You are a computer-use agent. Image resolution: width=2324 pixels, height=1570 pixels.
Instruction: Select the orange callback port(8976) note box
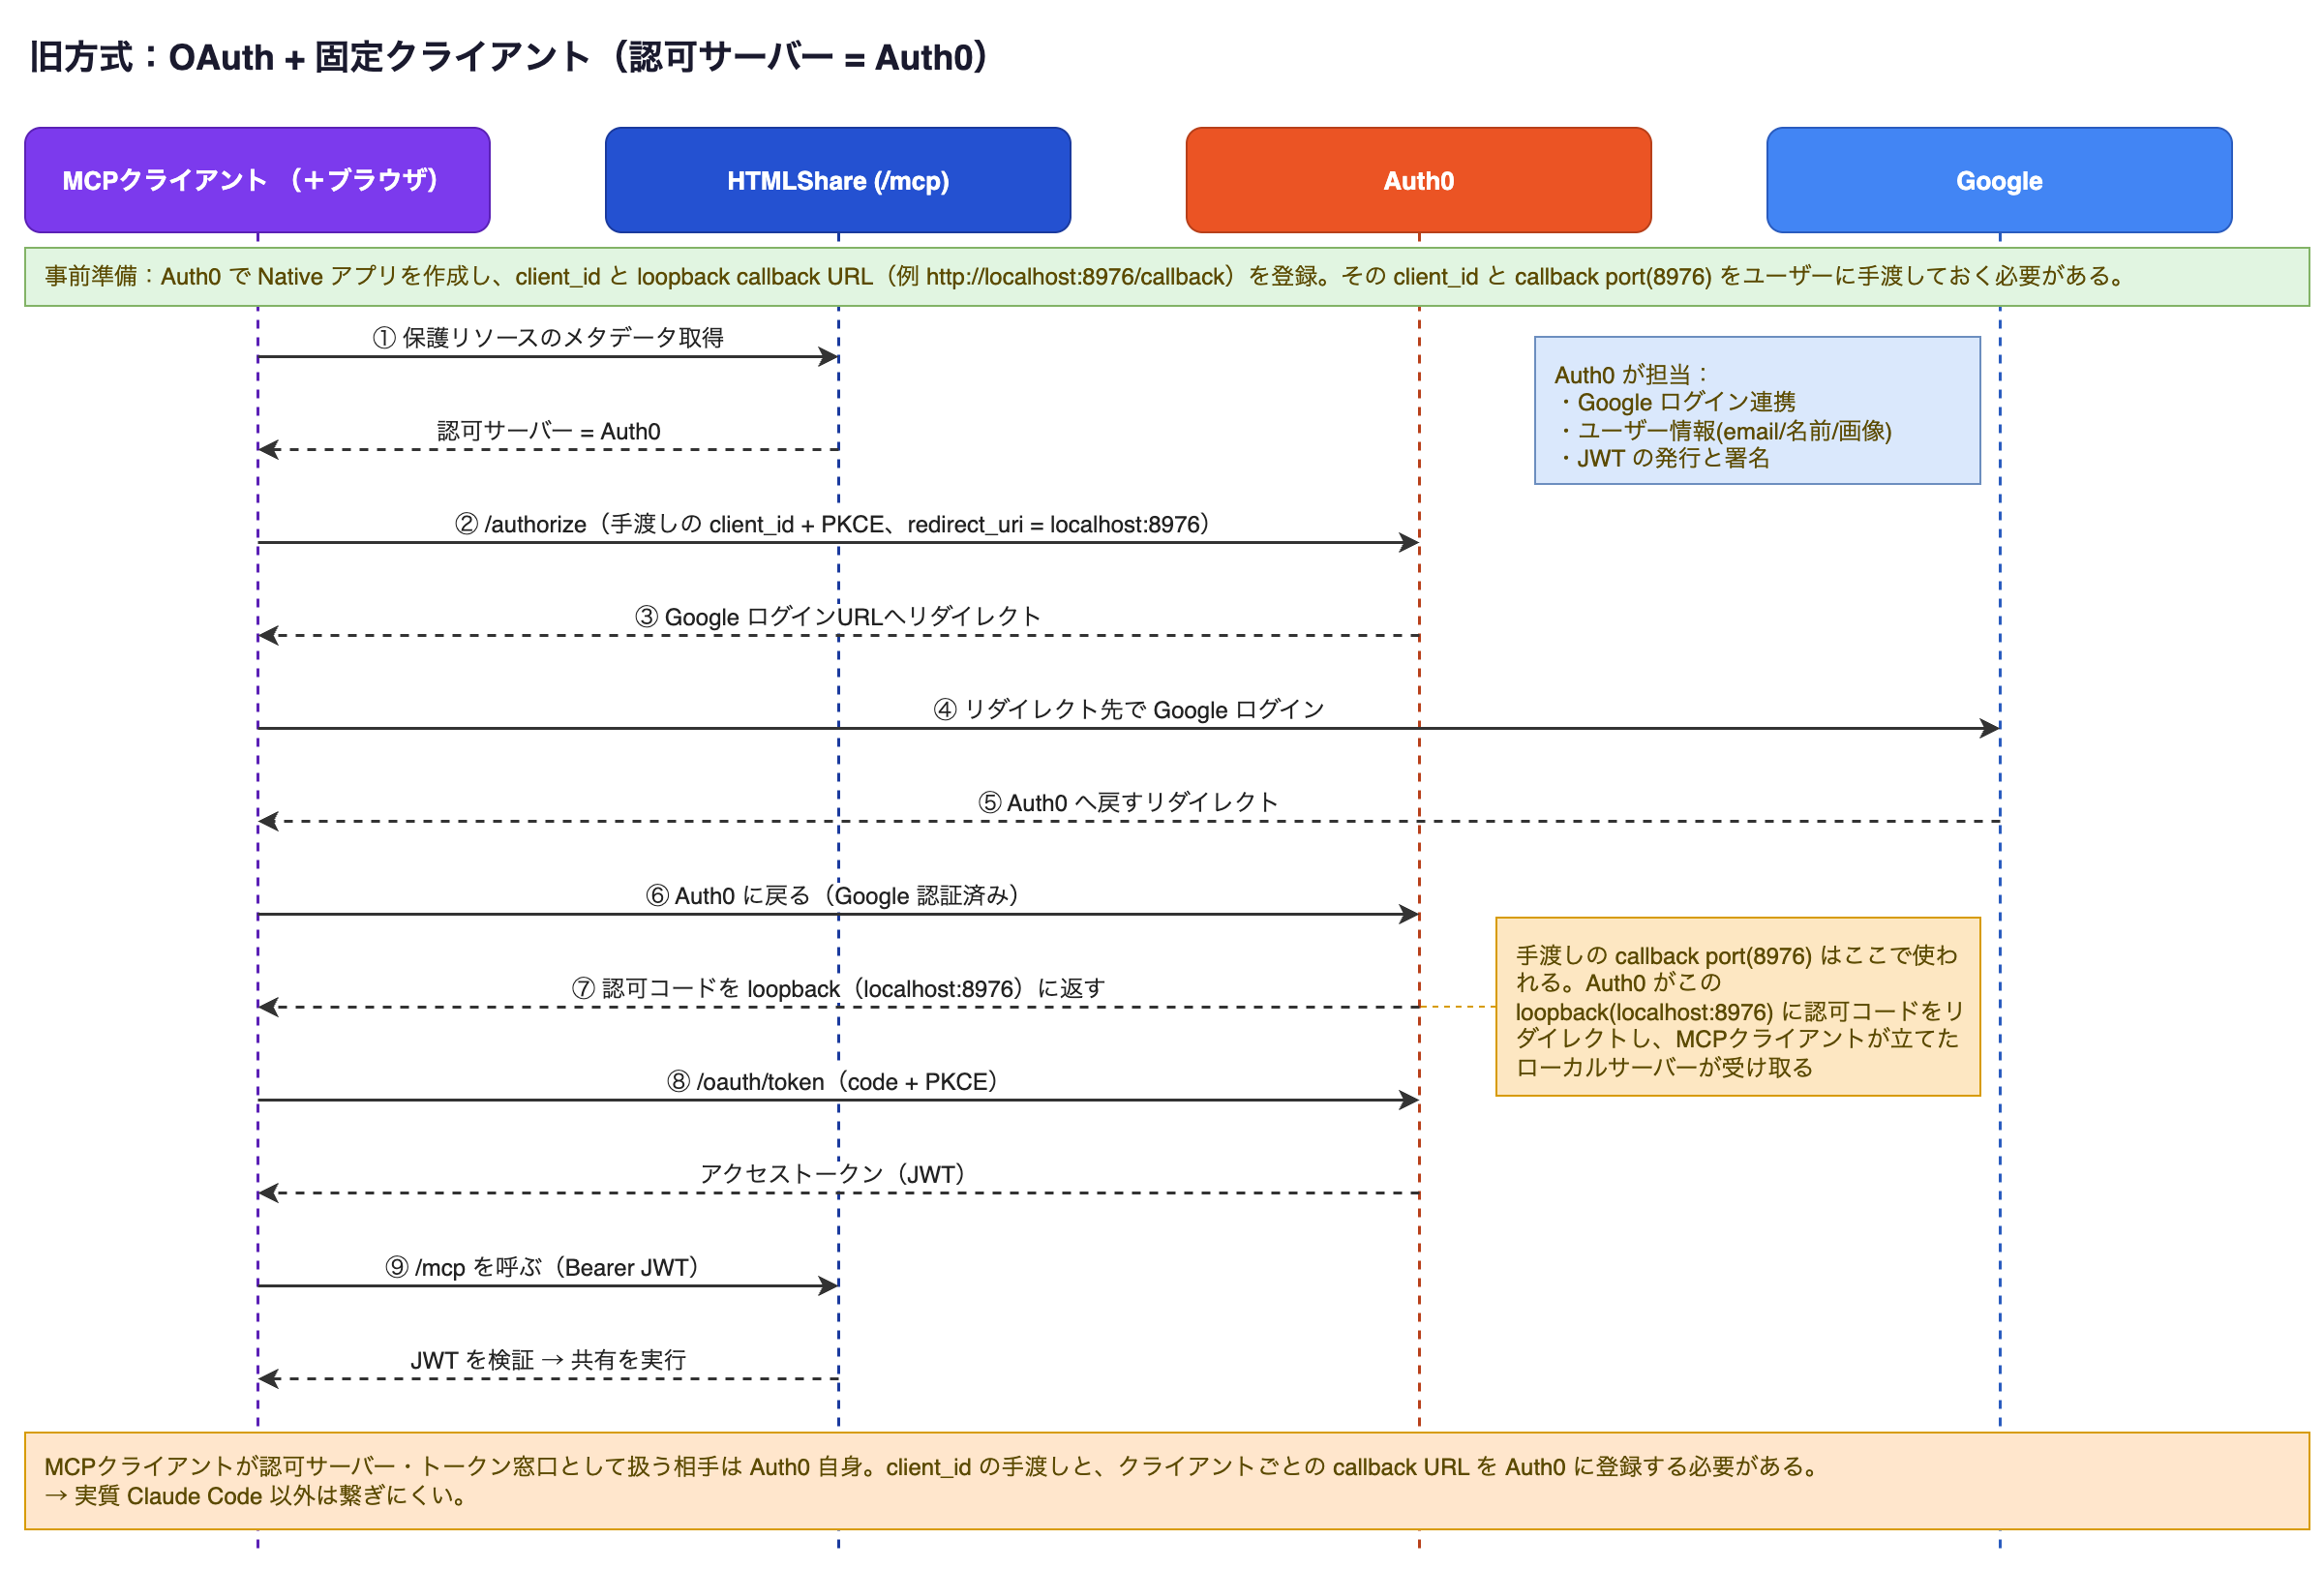pyautogui.click(x=1737, y=1007)
